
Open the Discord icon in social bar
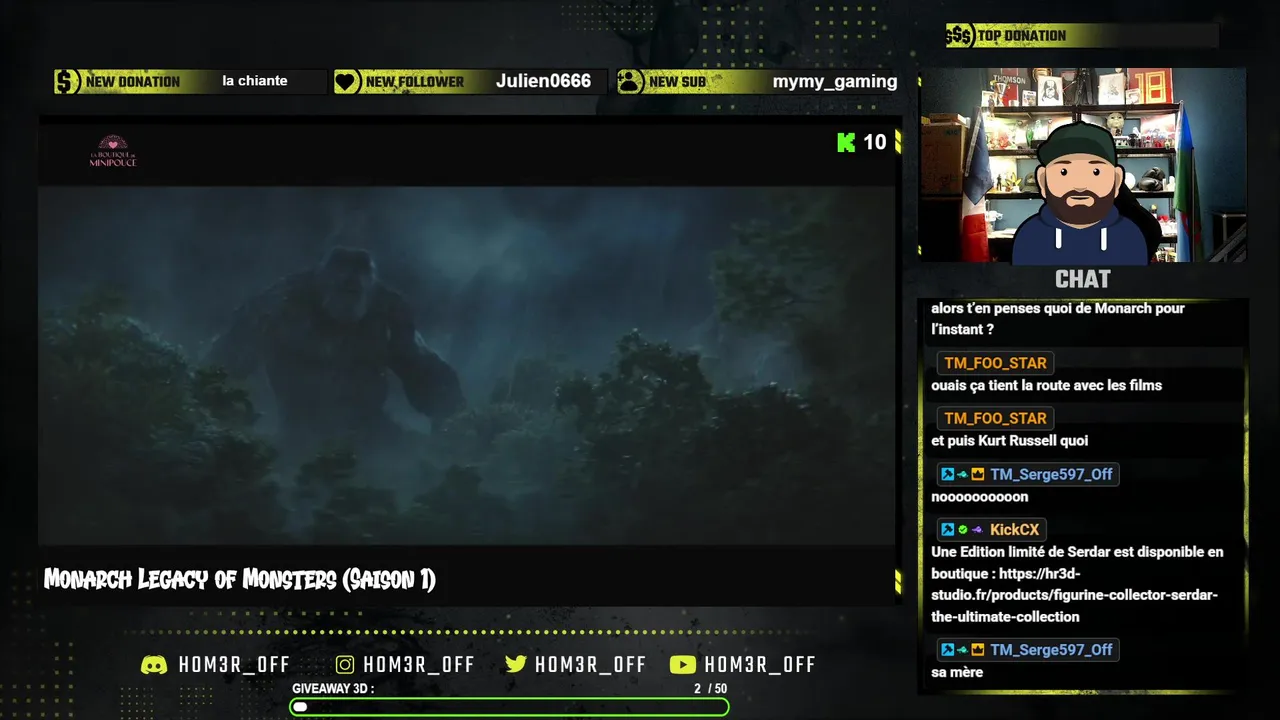pos(154,665)
